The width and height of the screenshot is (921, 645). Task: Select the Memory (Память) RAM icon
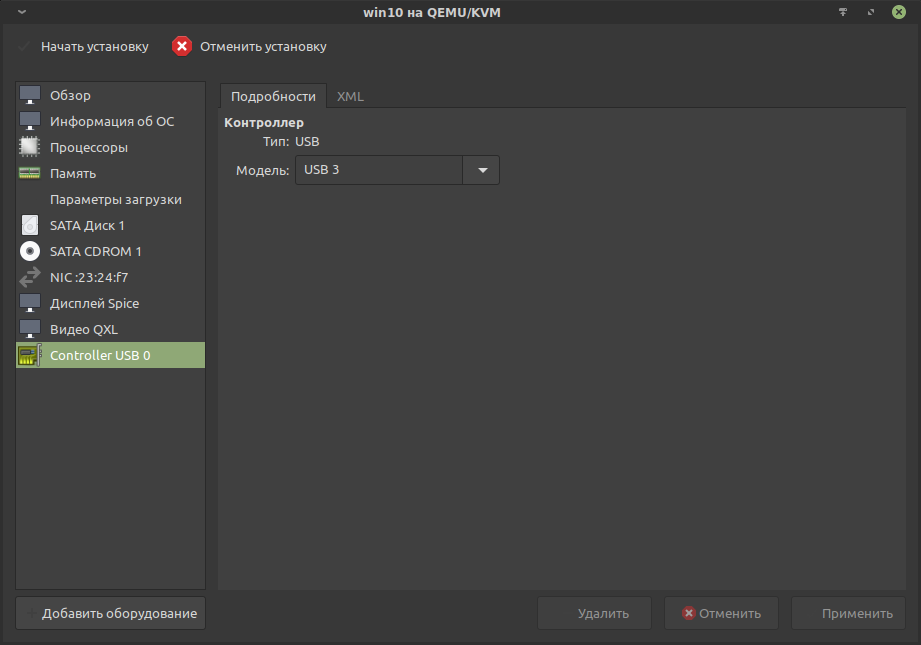[x=30, y=173]
